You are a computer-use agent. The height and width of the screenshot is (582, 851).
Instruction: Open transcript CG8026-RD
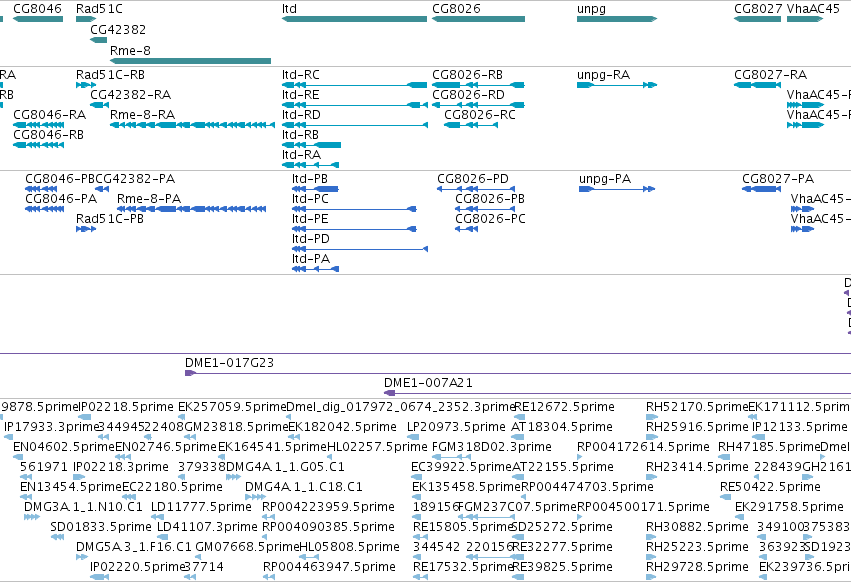[468, 94]
